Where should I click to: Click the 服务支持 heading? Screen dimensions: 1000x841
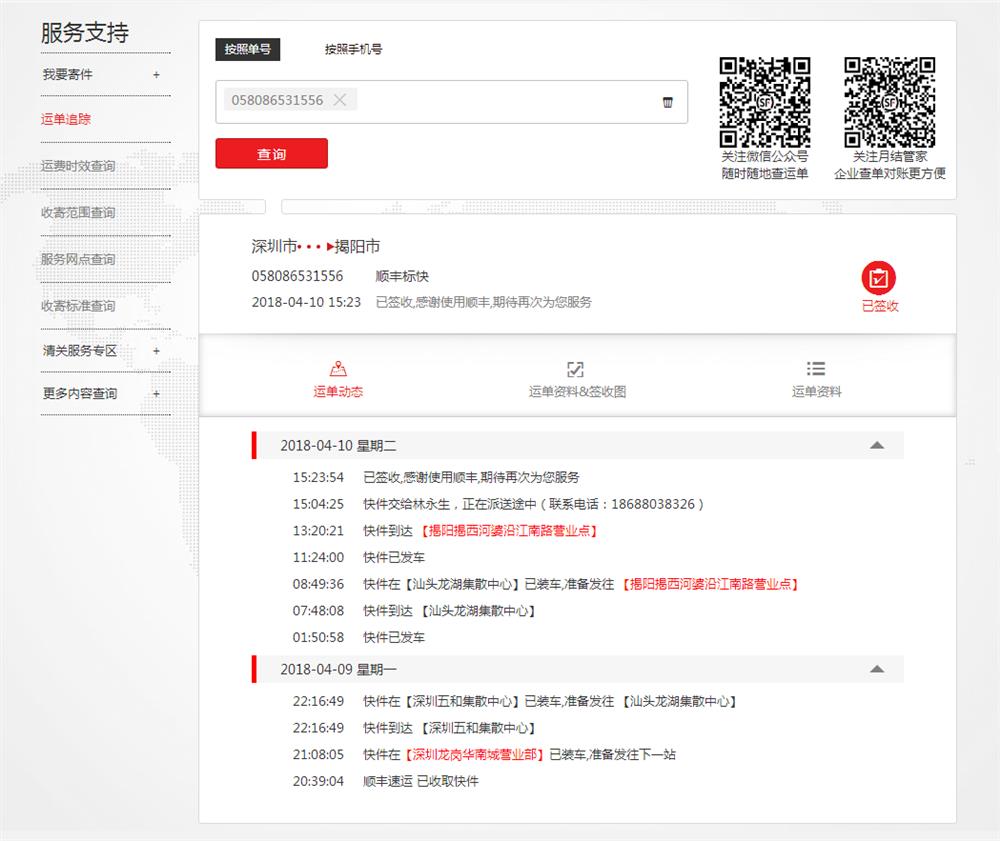pos(85,33)
